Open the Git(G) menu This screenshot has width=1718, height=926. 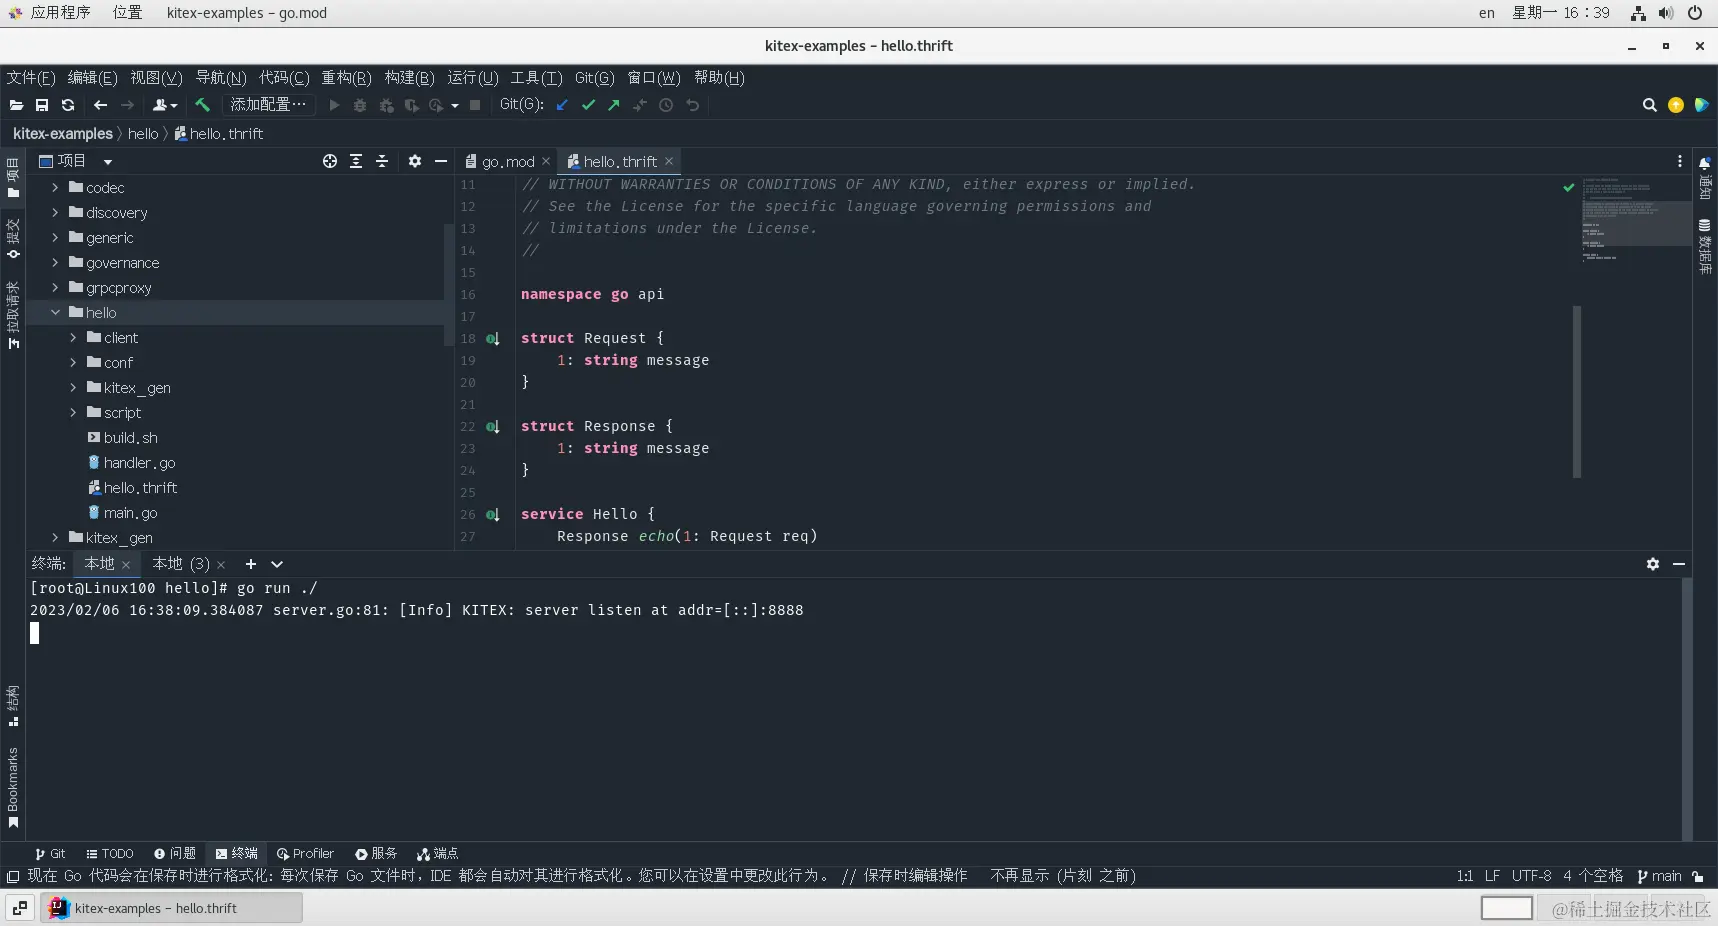[595, 78]
